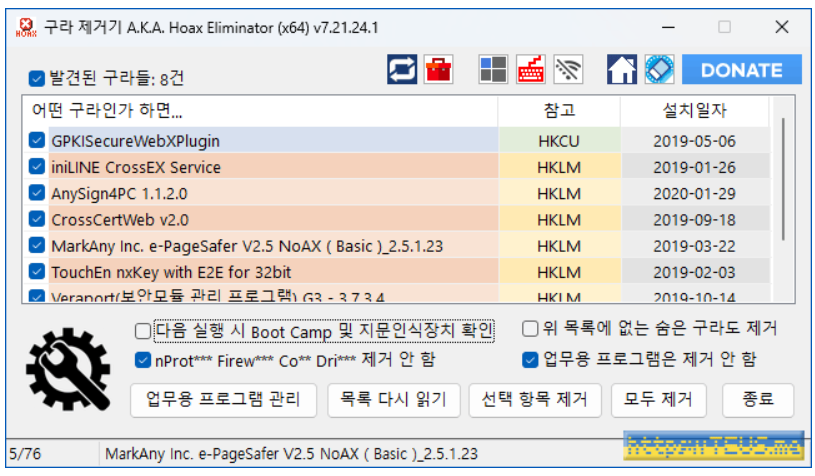This screenshot has height=476, width=815.
Task: Toggle nProt*** Firew*** 제거 안 함 checkbox
Action: (x=143, y=360)
